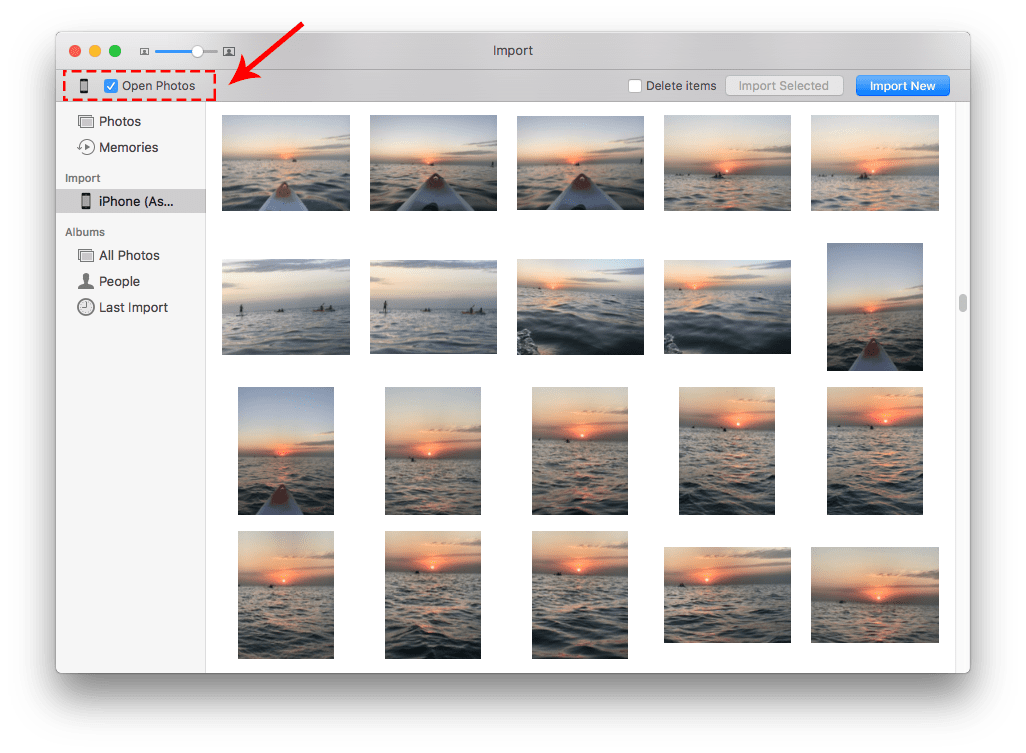The height and width of the screenshot is (753, 1026).
Task: Click the small thumbnail size icon
Action: click(x=145, y=51)
